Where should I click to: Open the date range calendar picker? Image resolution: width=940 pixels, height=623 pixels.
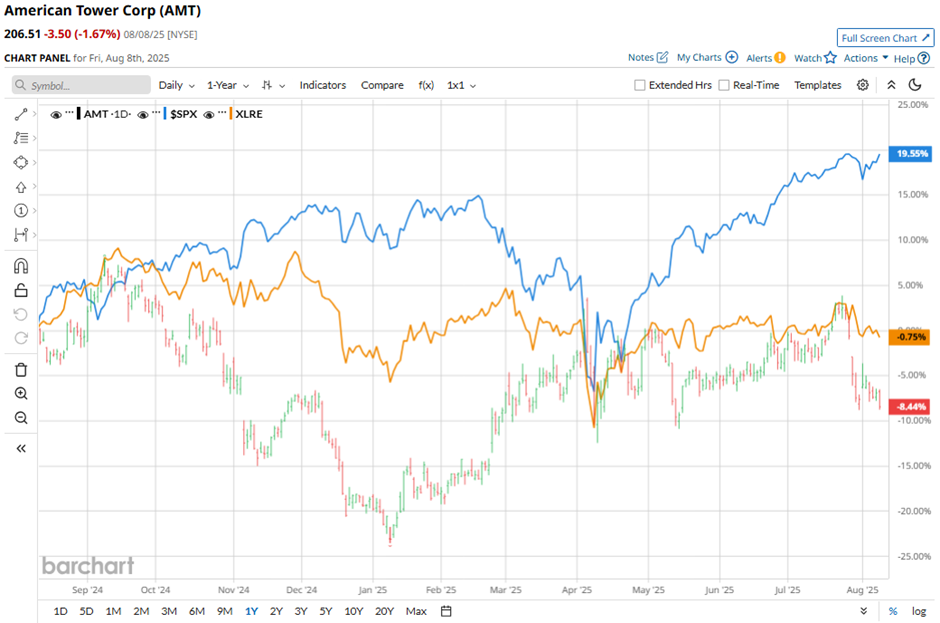[446, 611]
